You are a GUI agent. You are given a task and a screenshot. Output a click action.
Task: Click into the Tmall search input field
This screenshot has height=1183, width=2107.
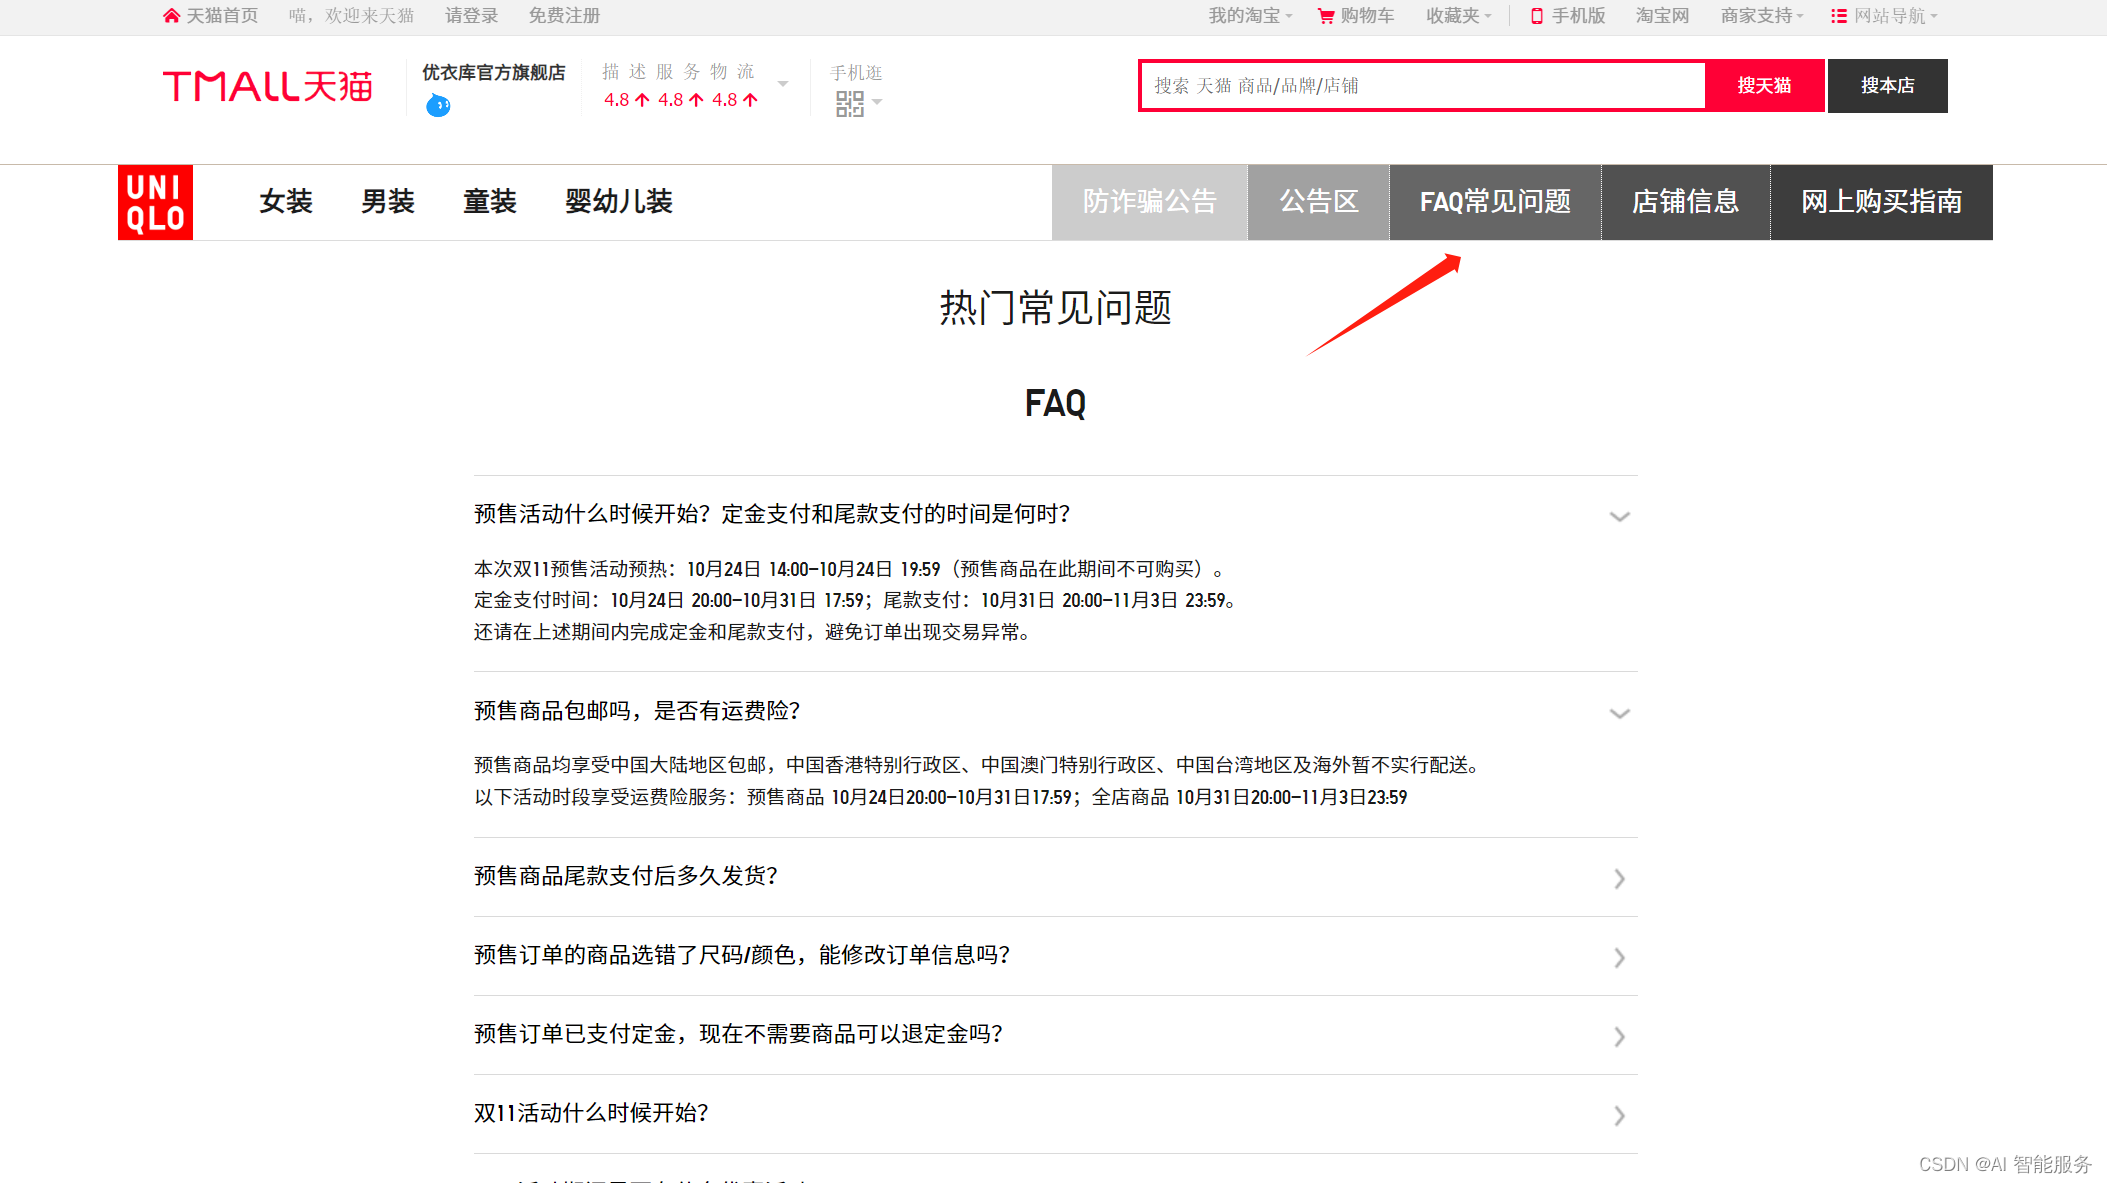coord(1422,86)
